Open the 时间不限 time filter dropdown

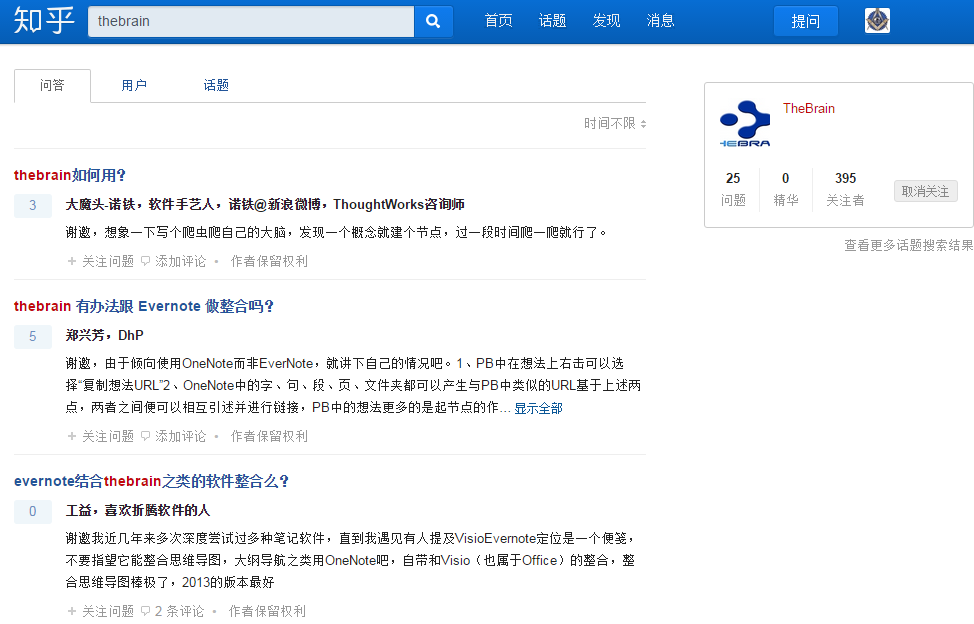[x=615, y=124]
